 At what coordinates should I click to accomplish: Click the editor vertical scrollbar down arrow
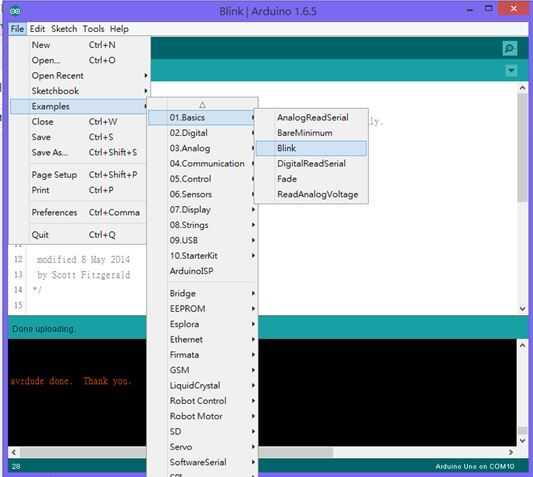[x=522, y=308]
